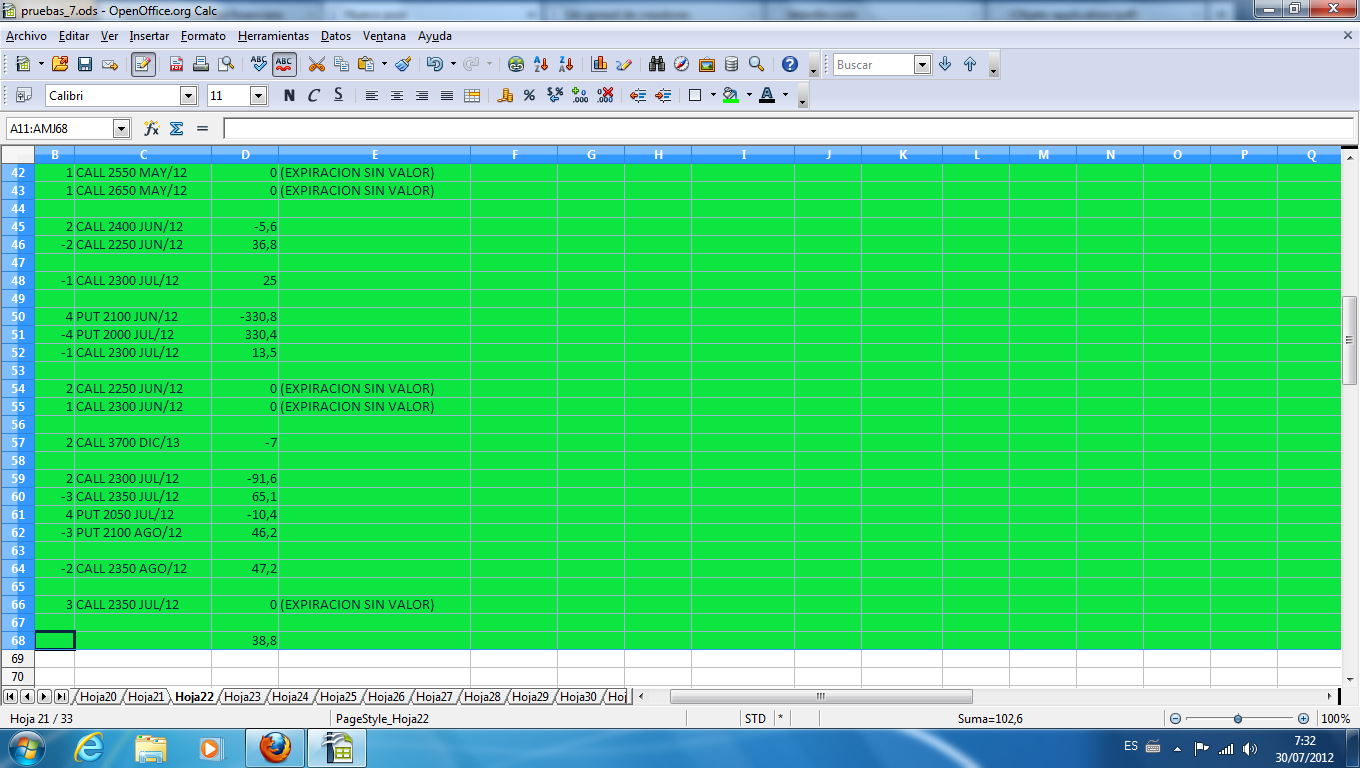Export directly as PDF
The image size is (1360, 768).
[x=176, y=64]
